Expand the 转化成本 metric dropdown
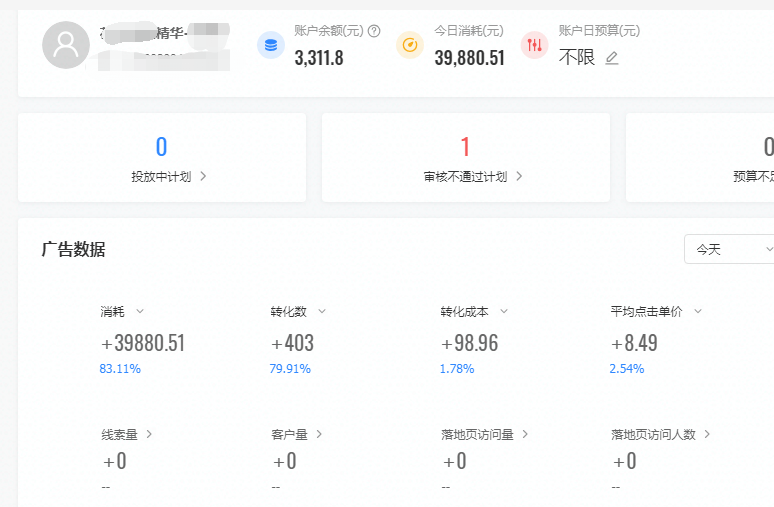The width and height of the screenshot is (774, 507). coord(504,311)
